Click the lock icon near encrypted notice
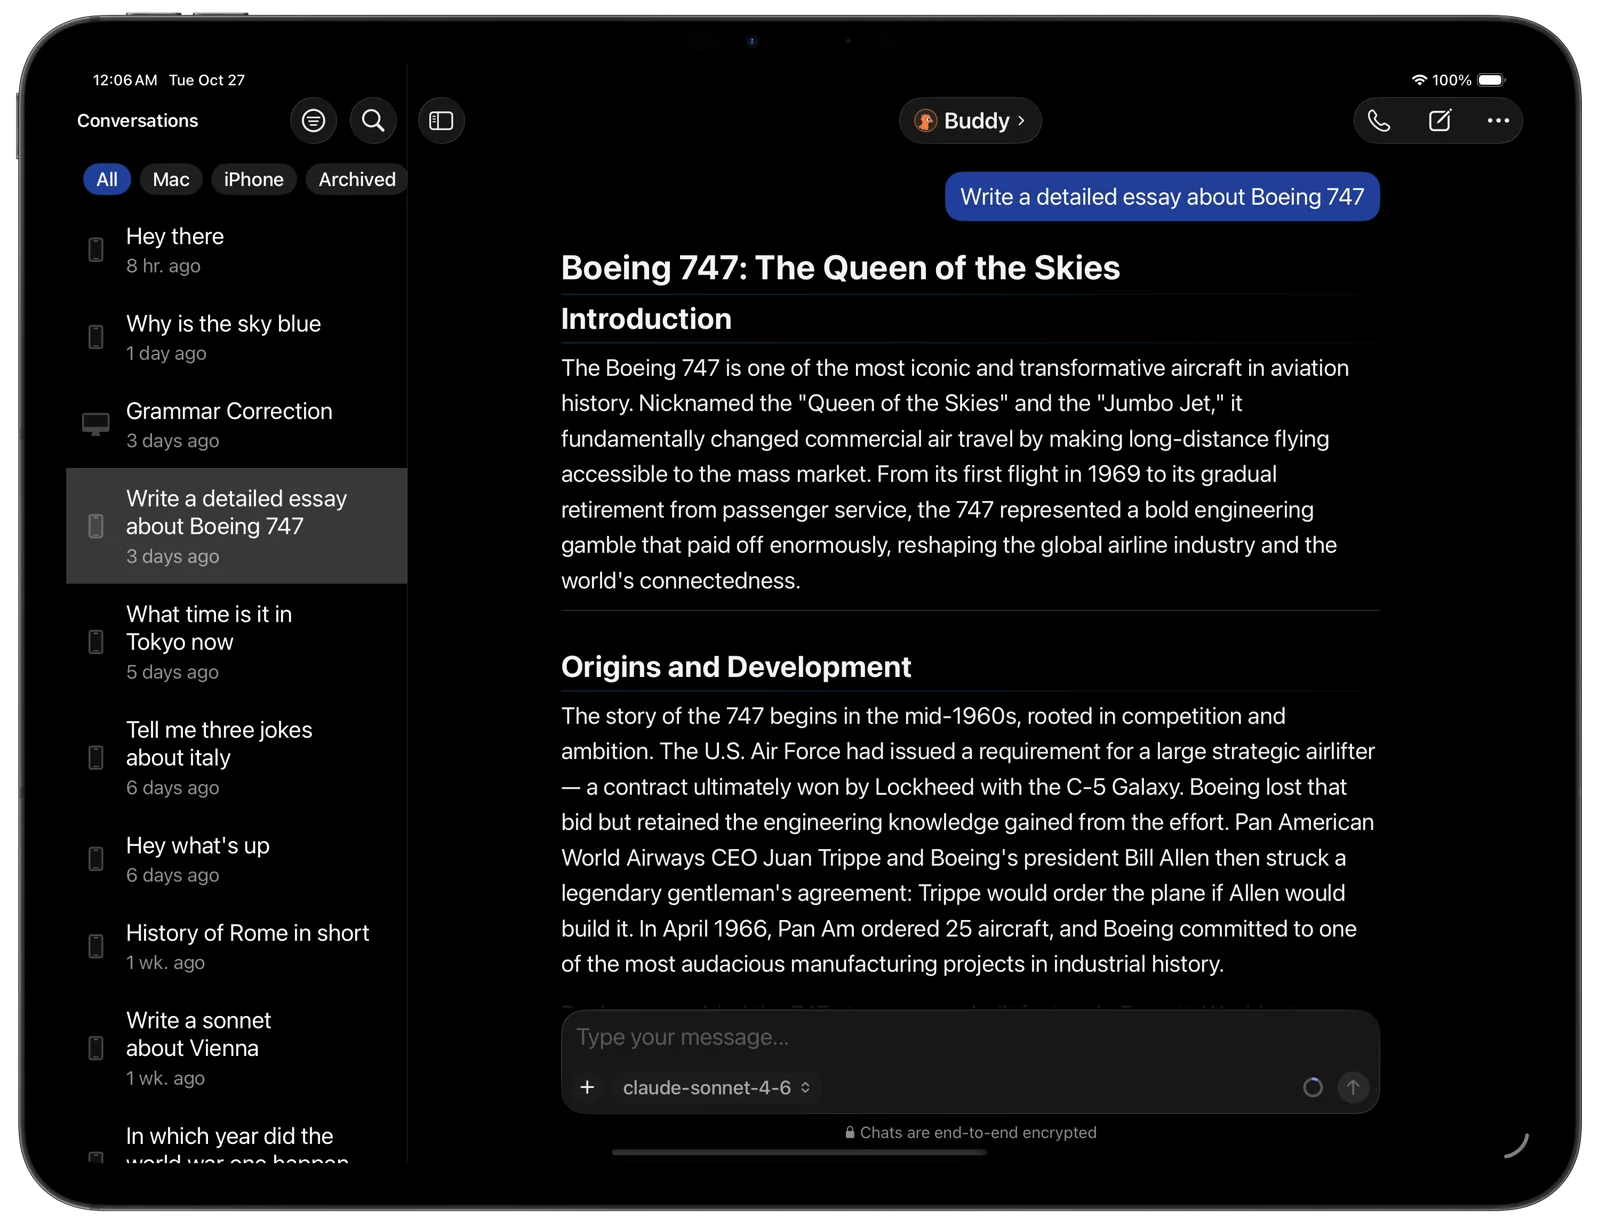 coord(850,1133)
